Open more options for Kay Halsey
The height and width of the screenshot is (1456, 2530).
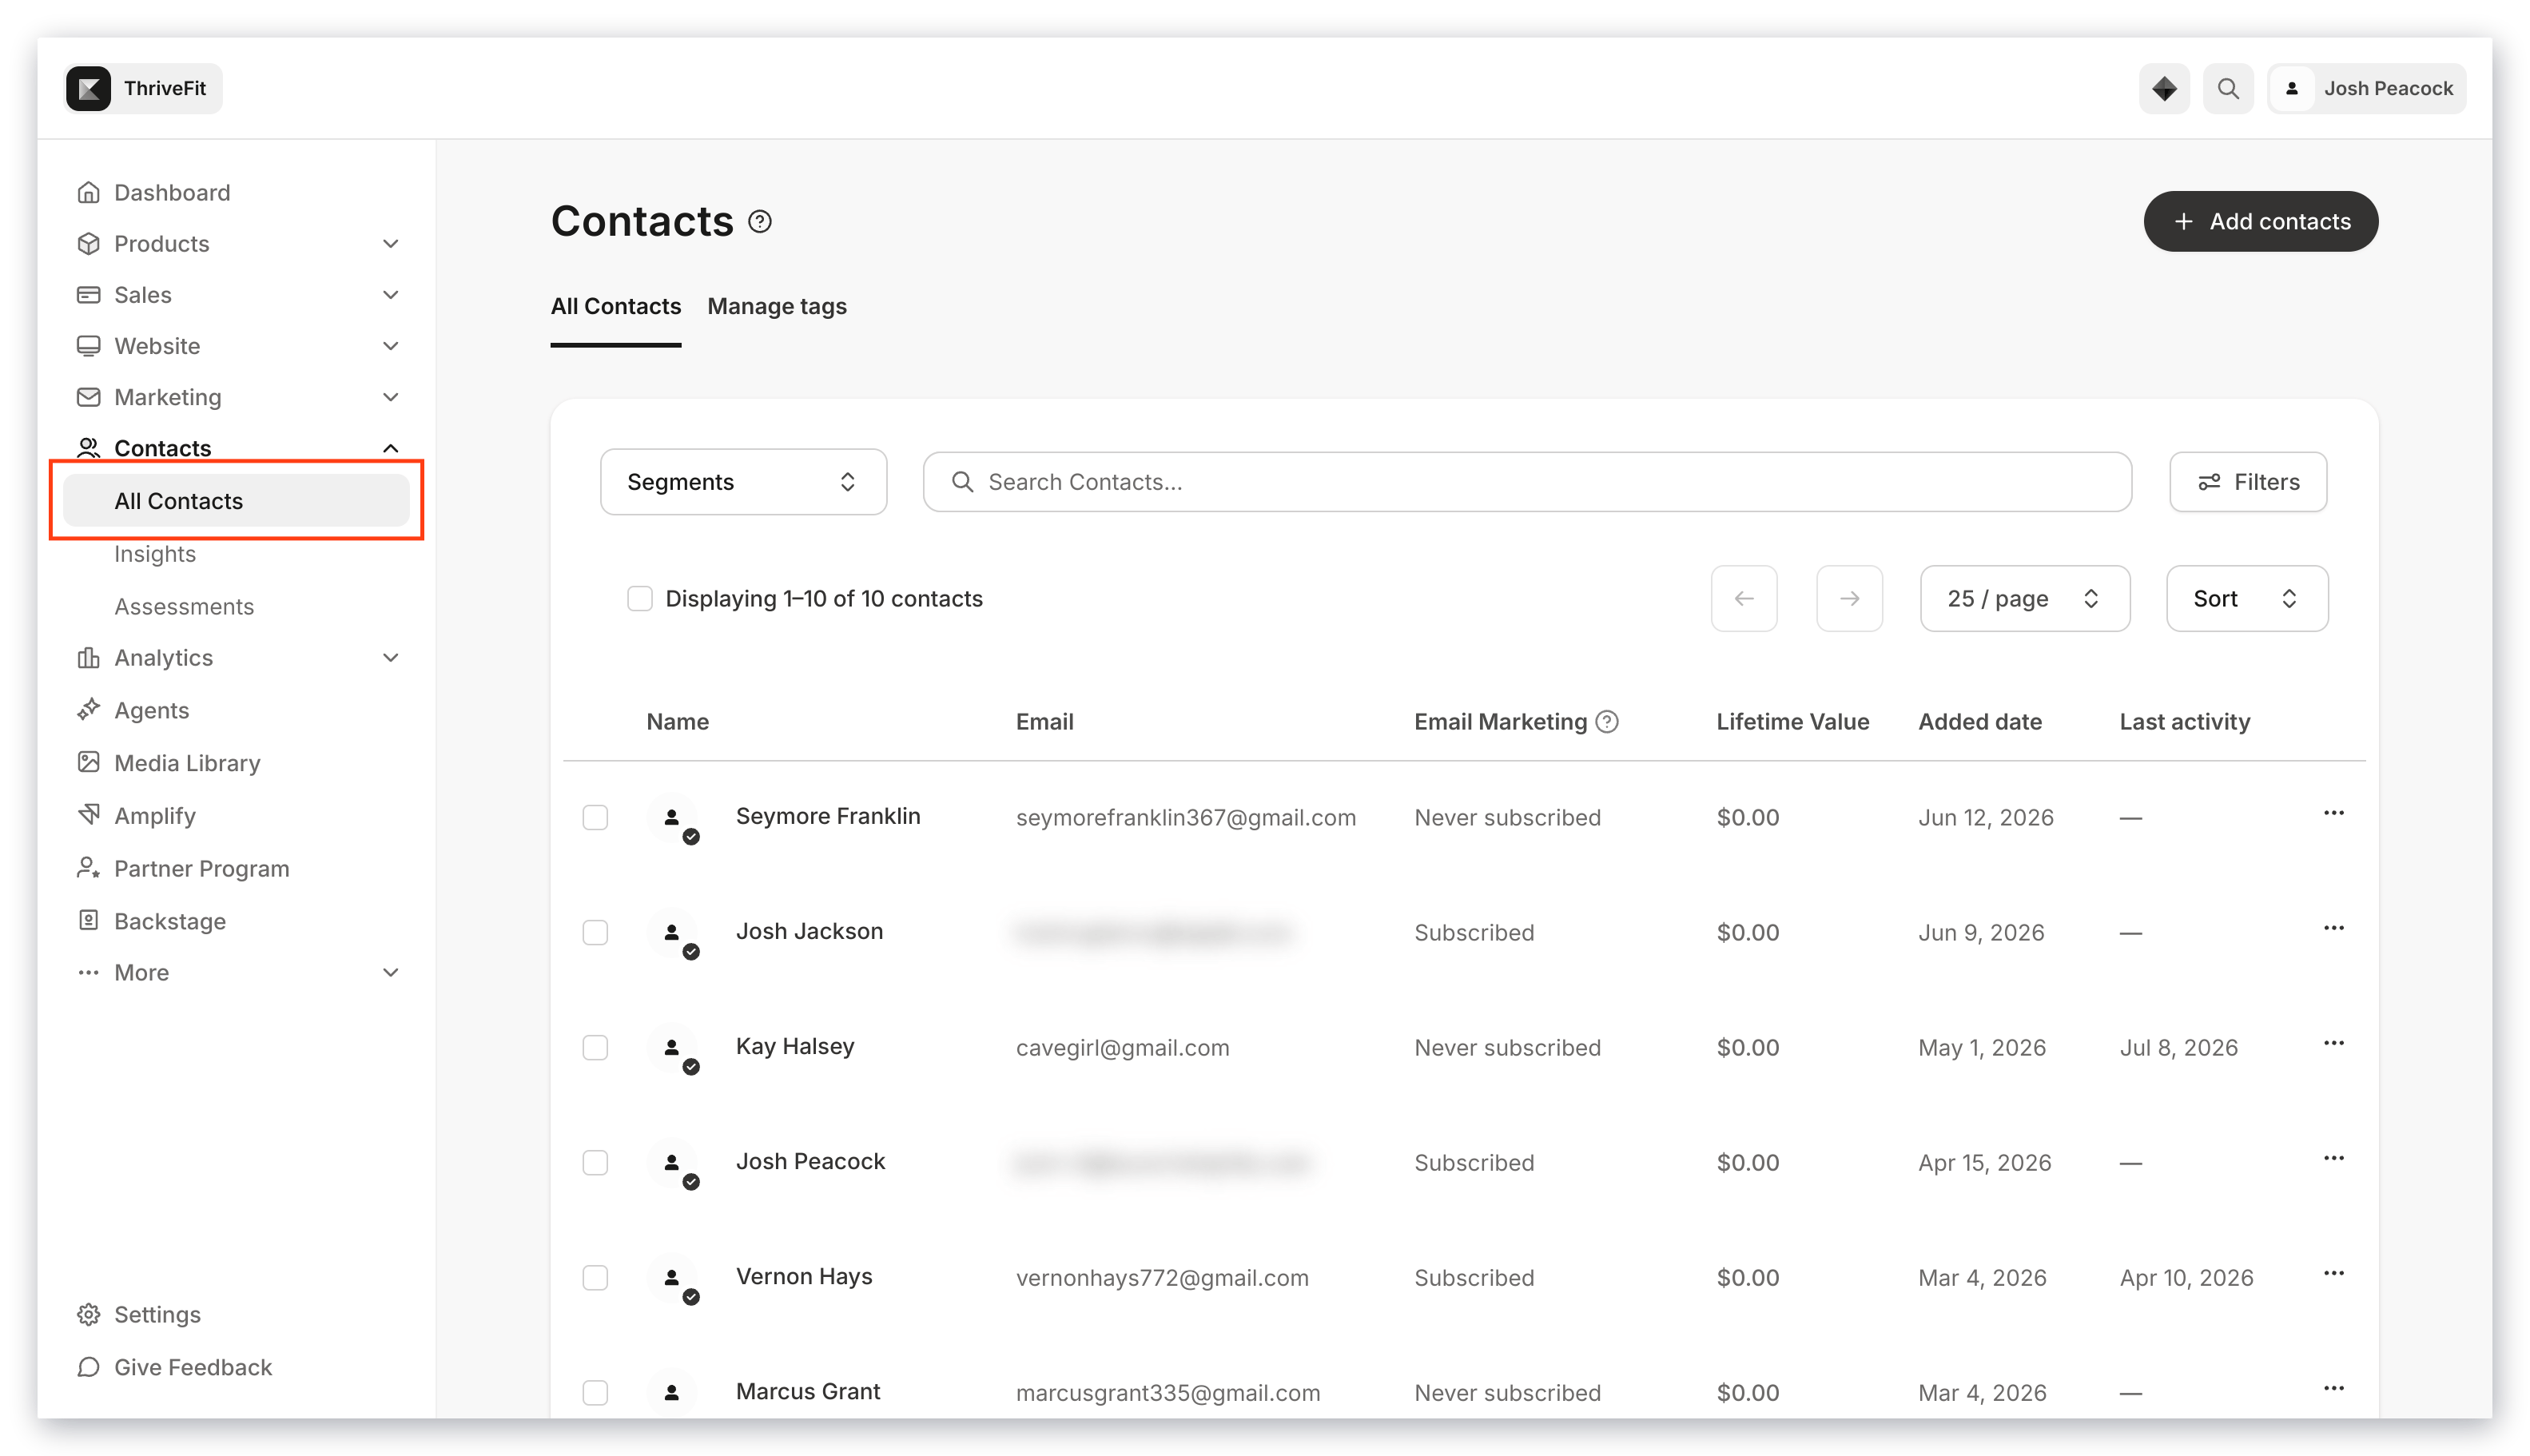2333,1043
